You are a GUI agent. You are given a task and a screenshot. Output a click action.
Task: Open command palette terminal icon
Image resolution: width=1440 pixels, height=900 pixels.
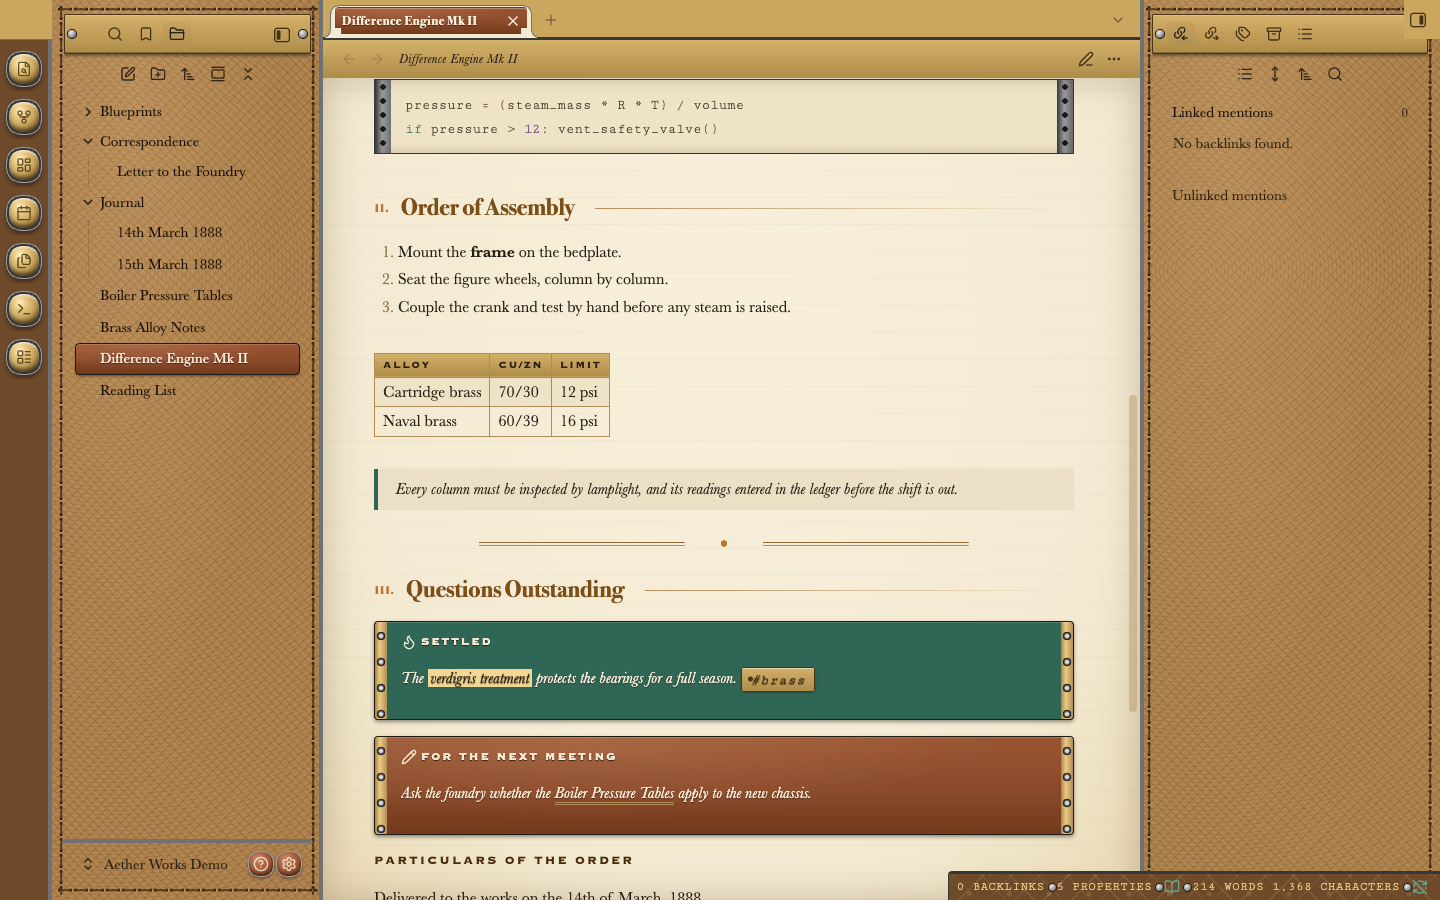(24, 309)
